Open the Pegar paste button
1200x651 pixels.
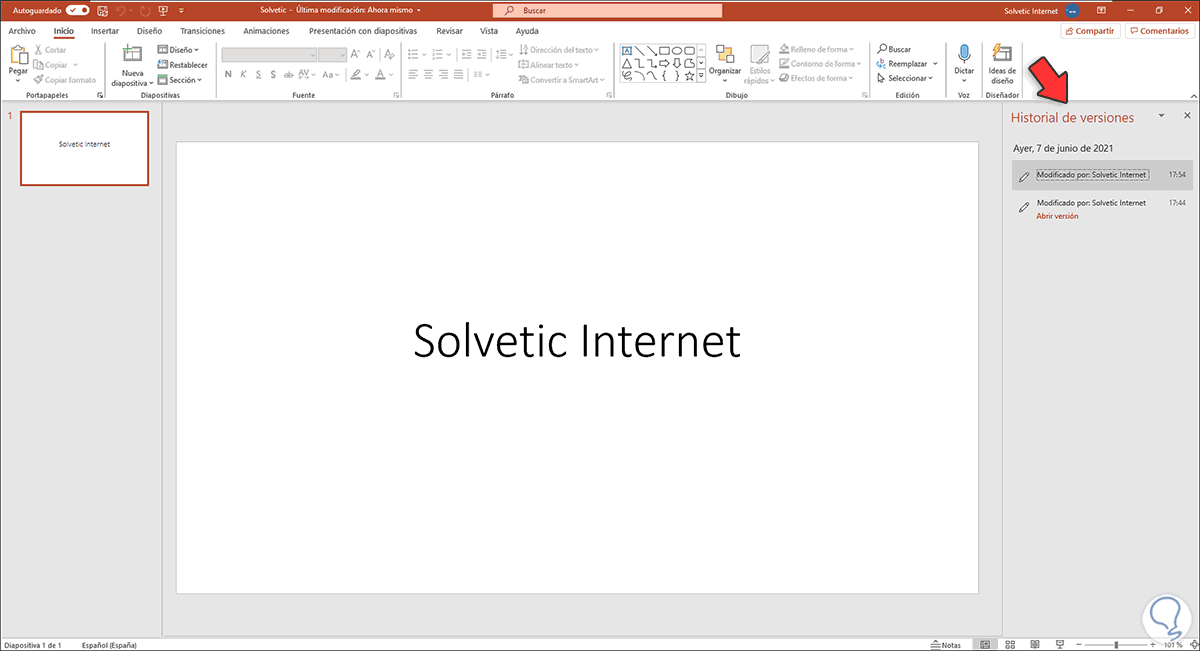(x=18, y=63)
